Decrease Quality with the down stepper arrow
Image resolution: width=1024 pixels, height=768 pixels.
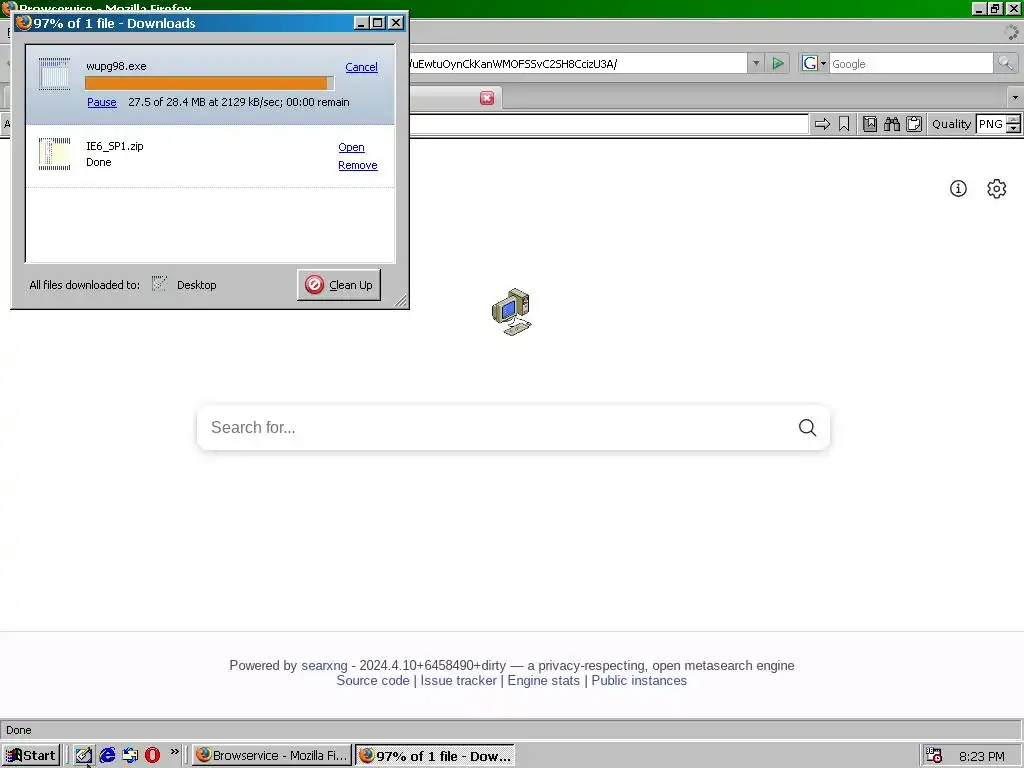tap(1013, 129)
